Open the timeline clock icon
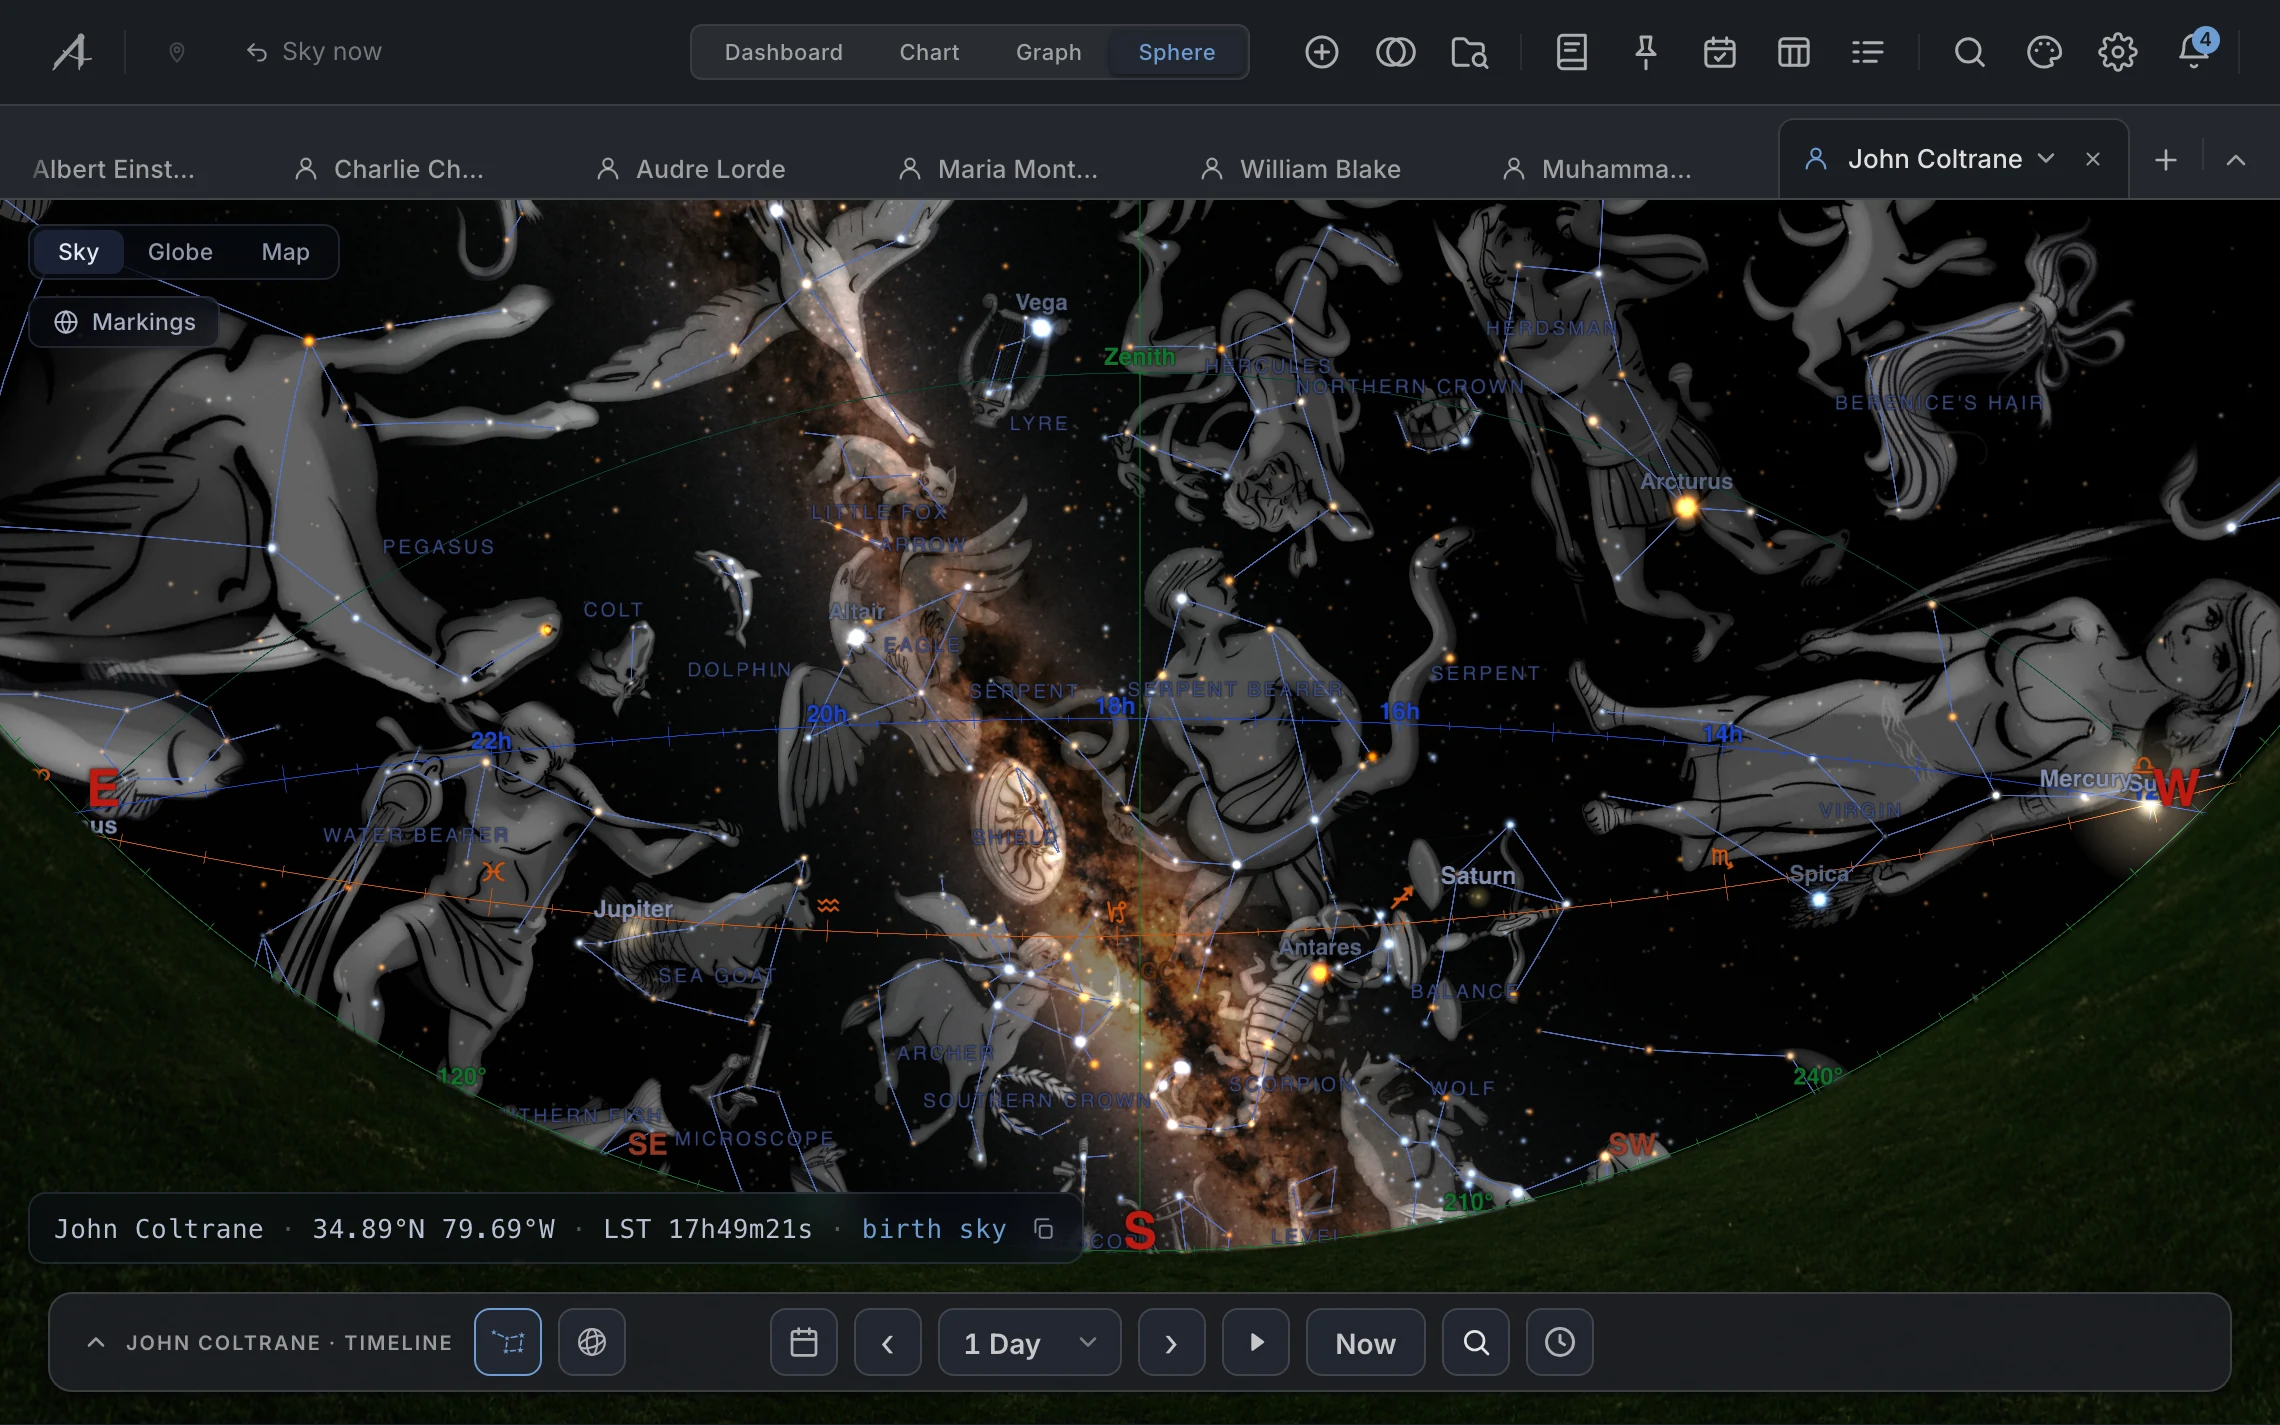The image size is (2280, 1425). 1560,1342
